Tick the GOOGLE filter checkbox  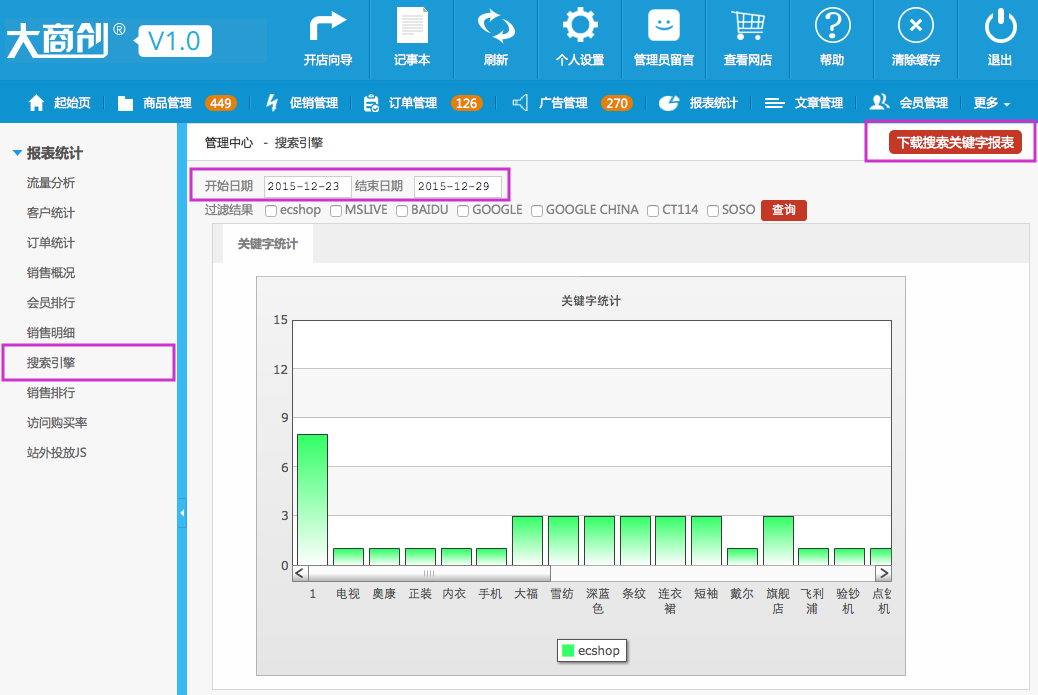click(x=463, y=210)
